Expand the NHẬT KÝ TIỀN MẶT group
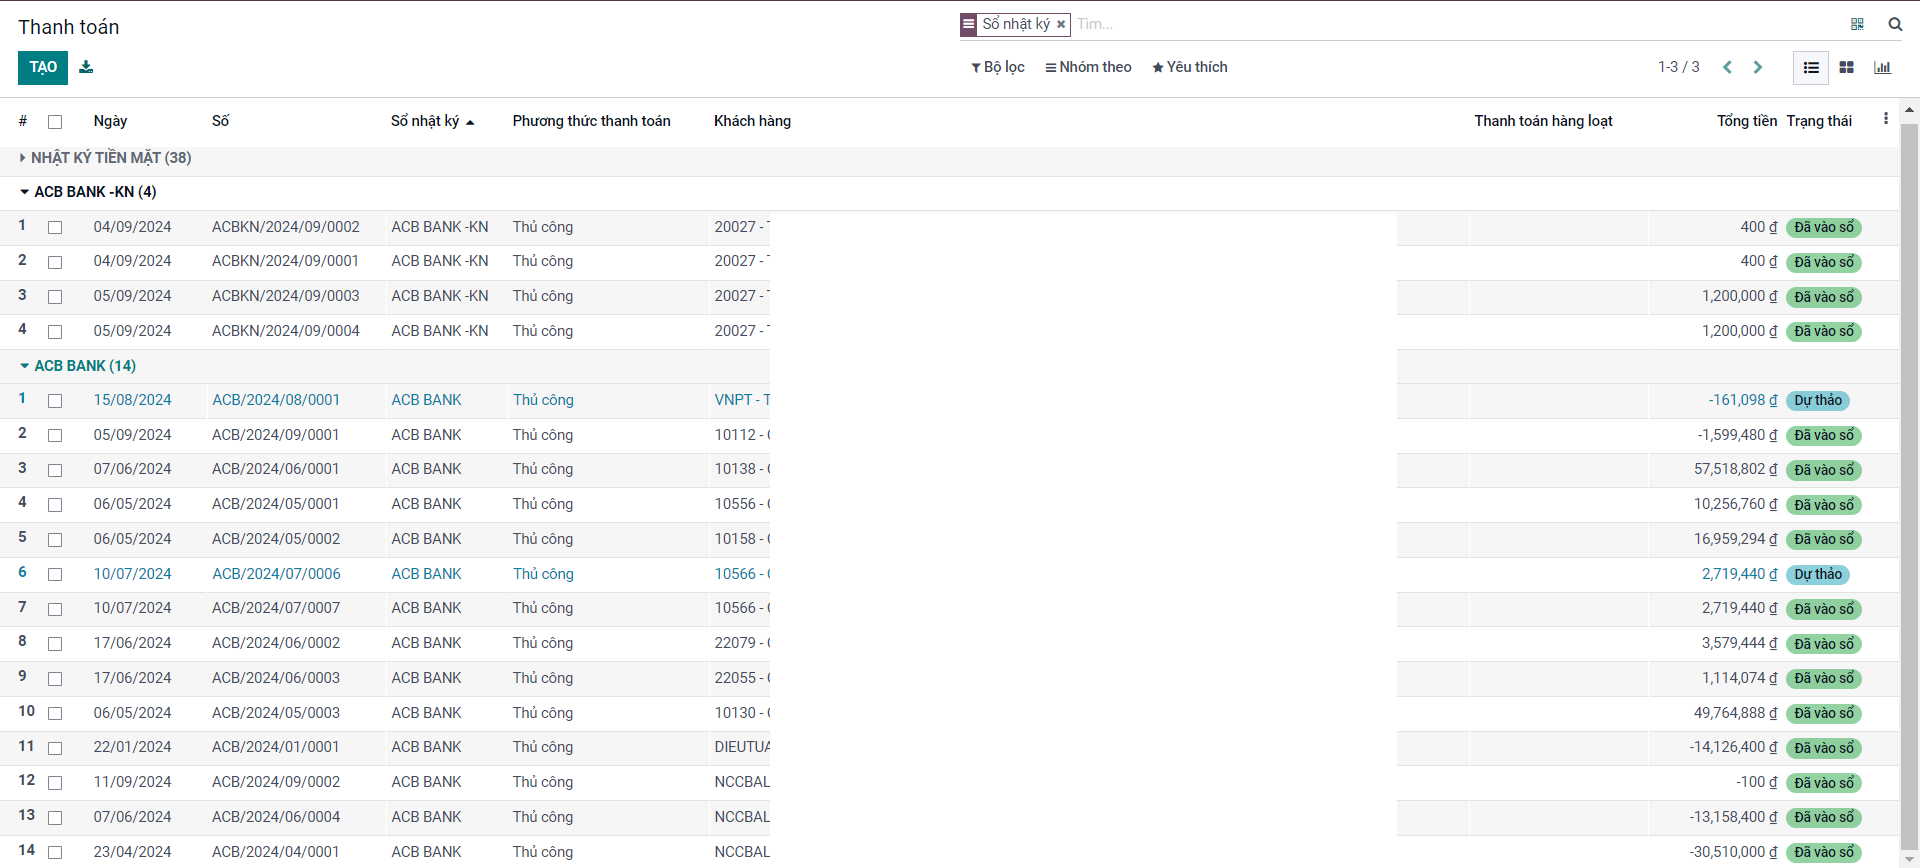This screenshot has height=868, width=1920. click(x=105, y=158)
